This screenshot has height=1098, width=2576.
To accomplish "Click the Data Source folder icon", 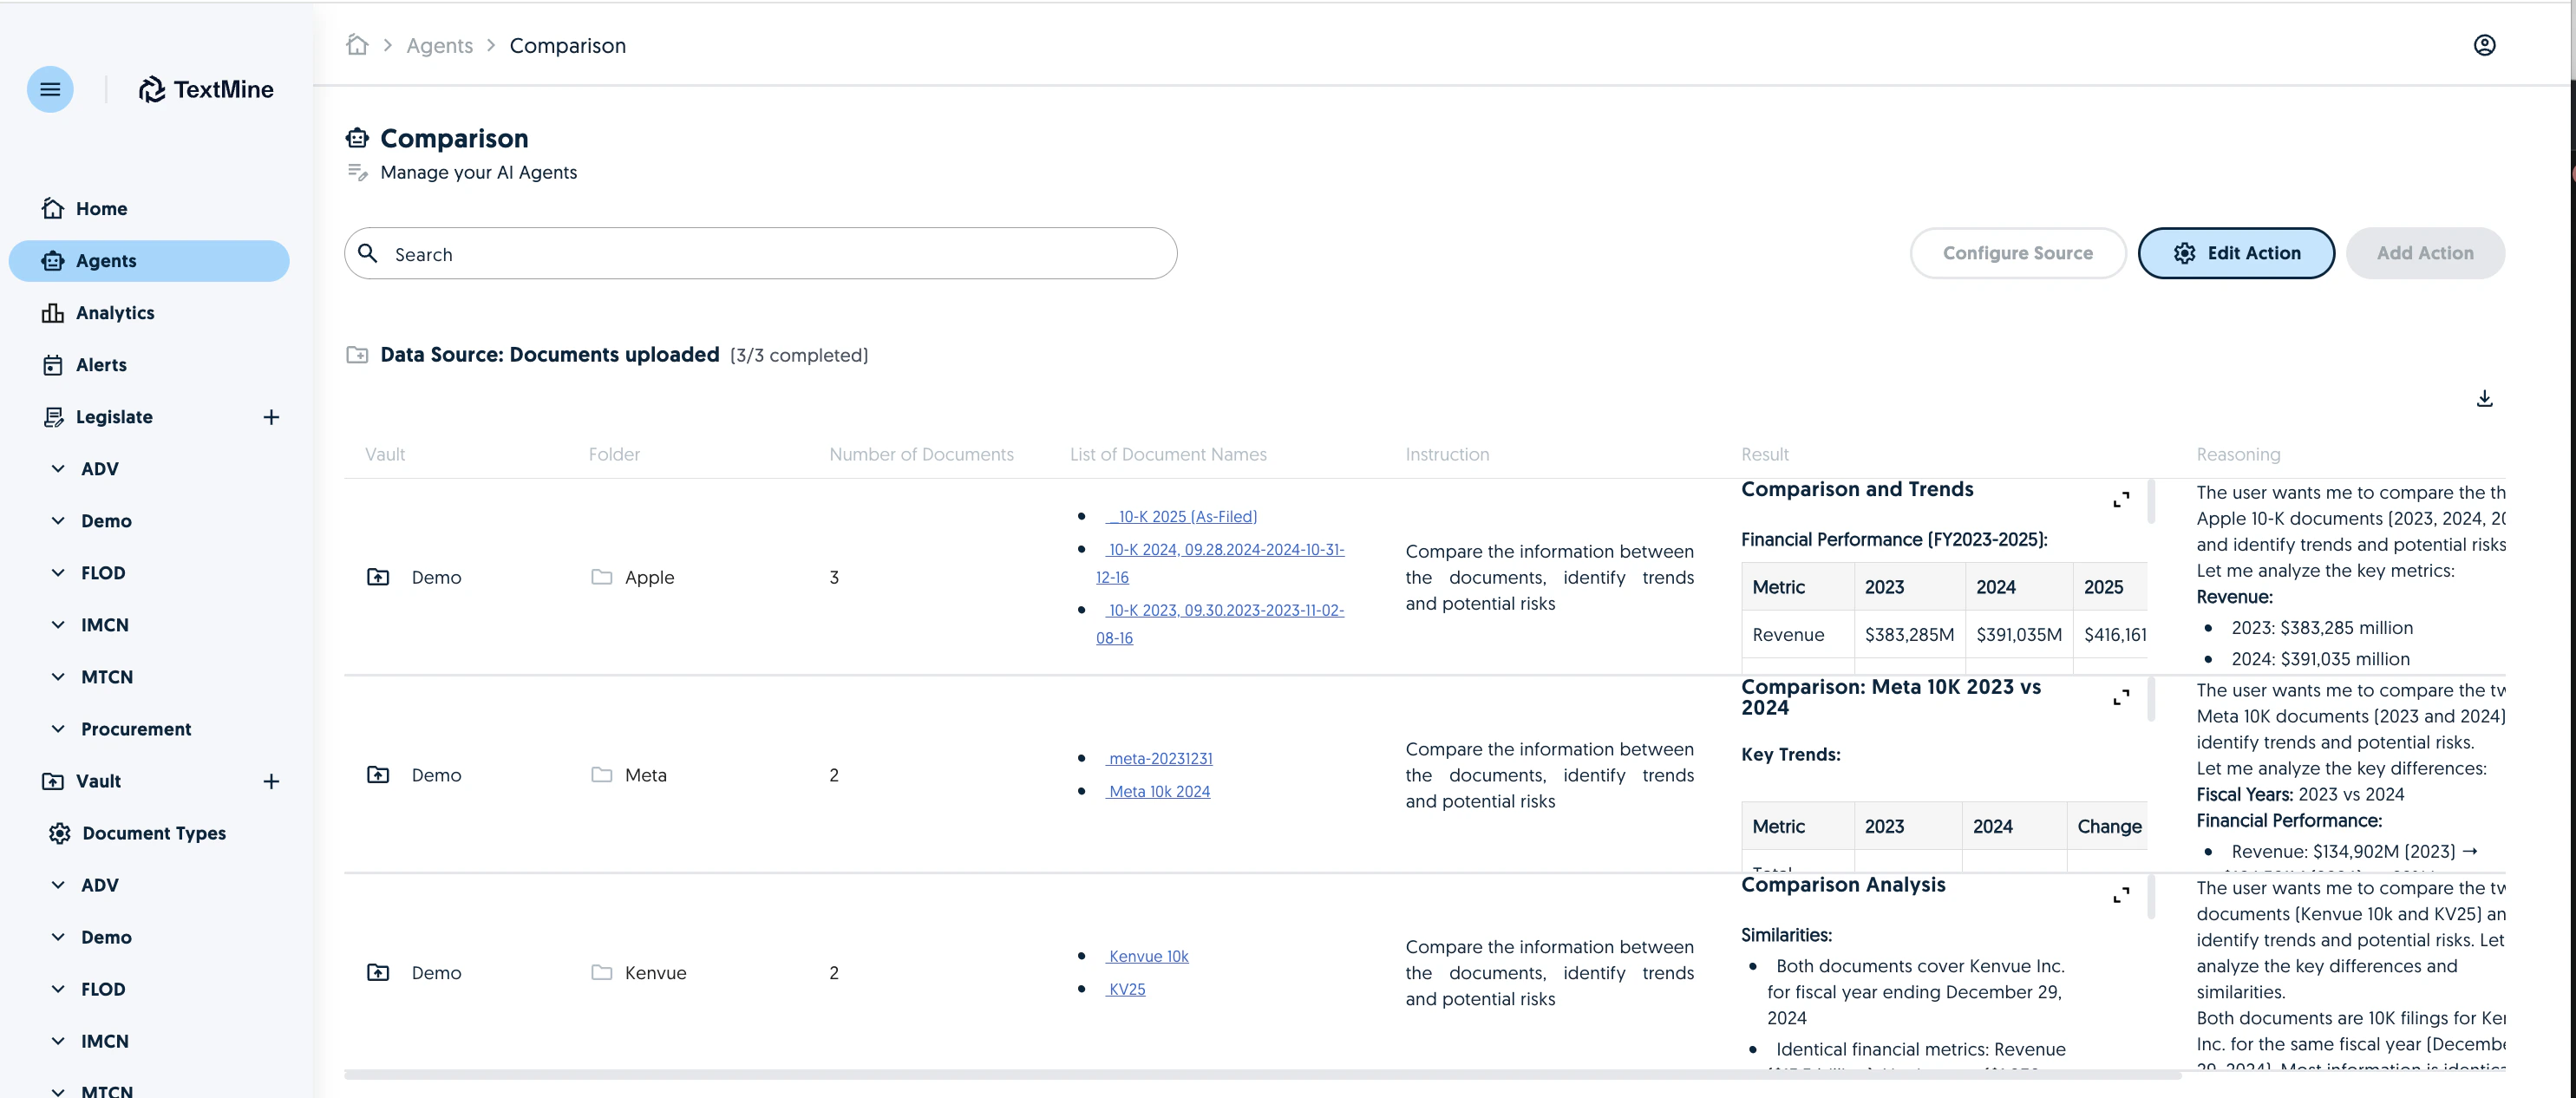I will click(x=357, y=355).
